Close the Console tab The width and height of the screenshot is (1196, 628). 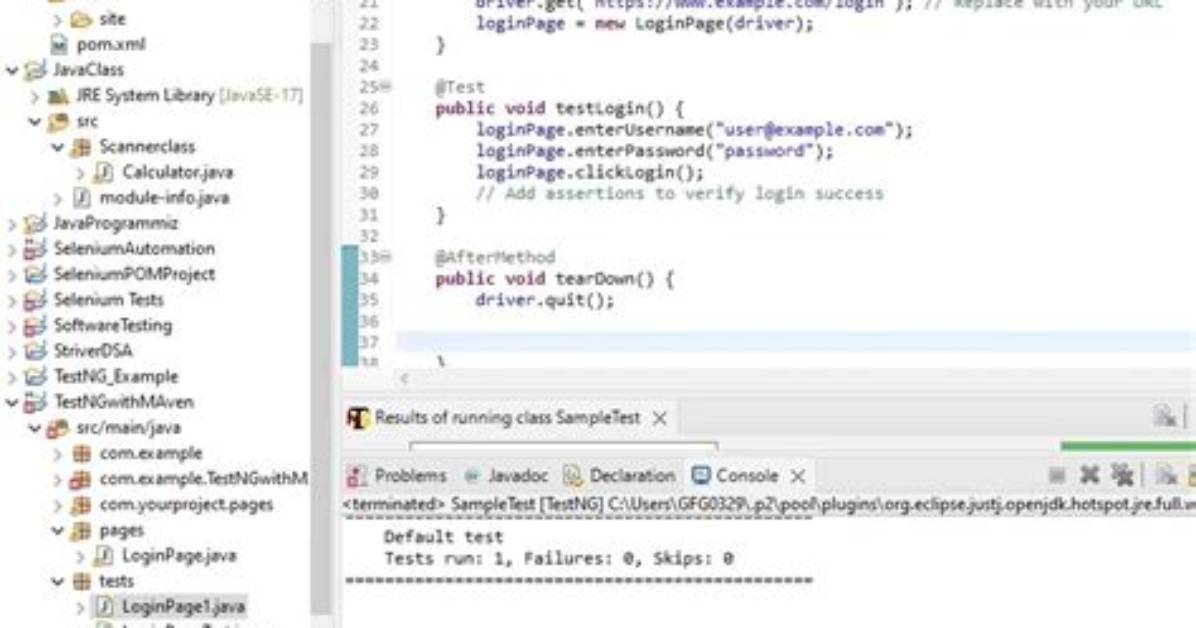pyautogui.click(x=798, y=476)
